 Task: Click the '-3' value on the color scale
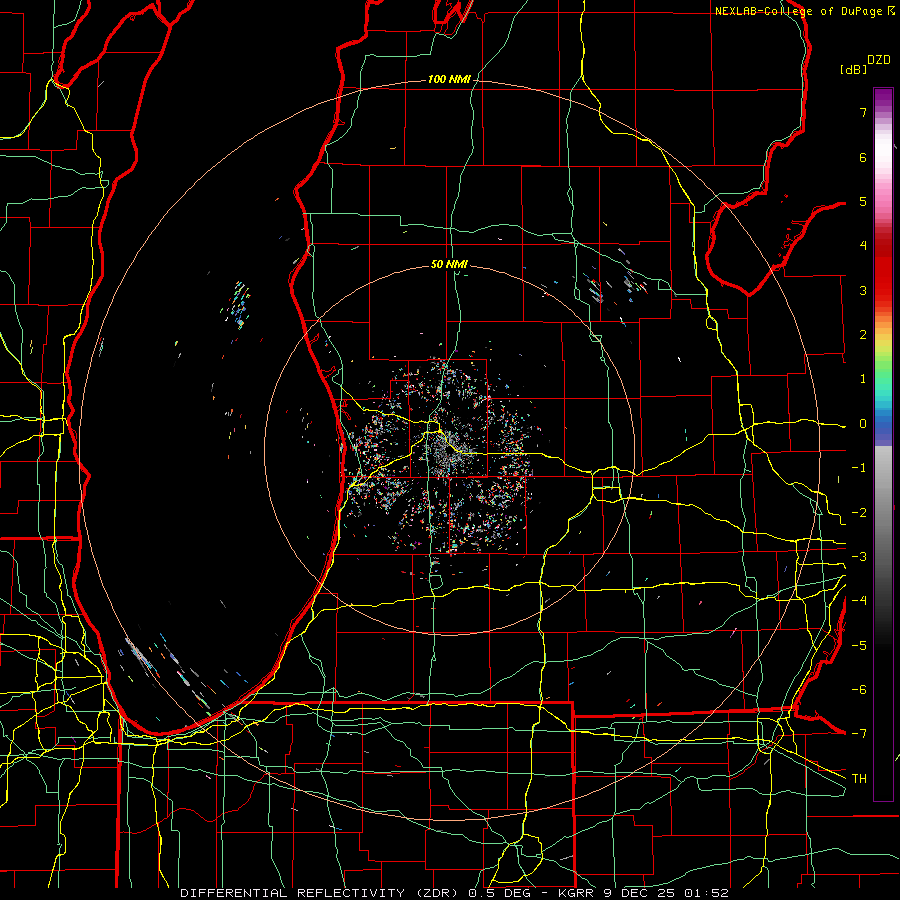859,557
